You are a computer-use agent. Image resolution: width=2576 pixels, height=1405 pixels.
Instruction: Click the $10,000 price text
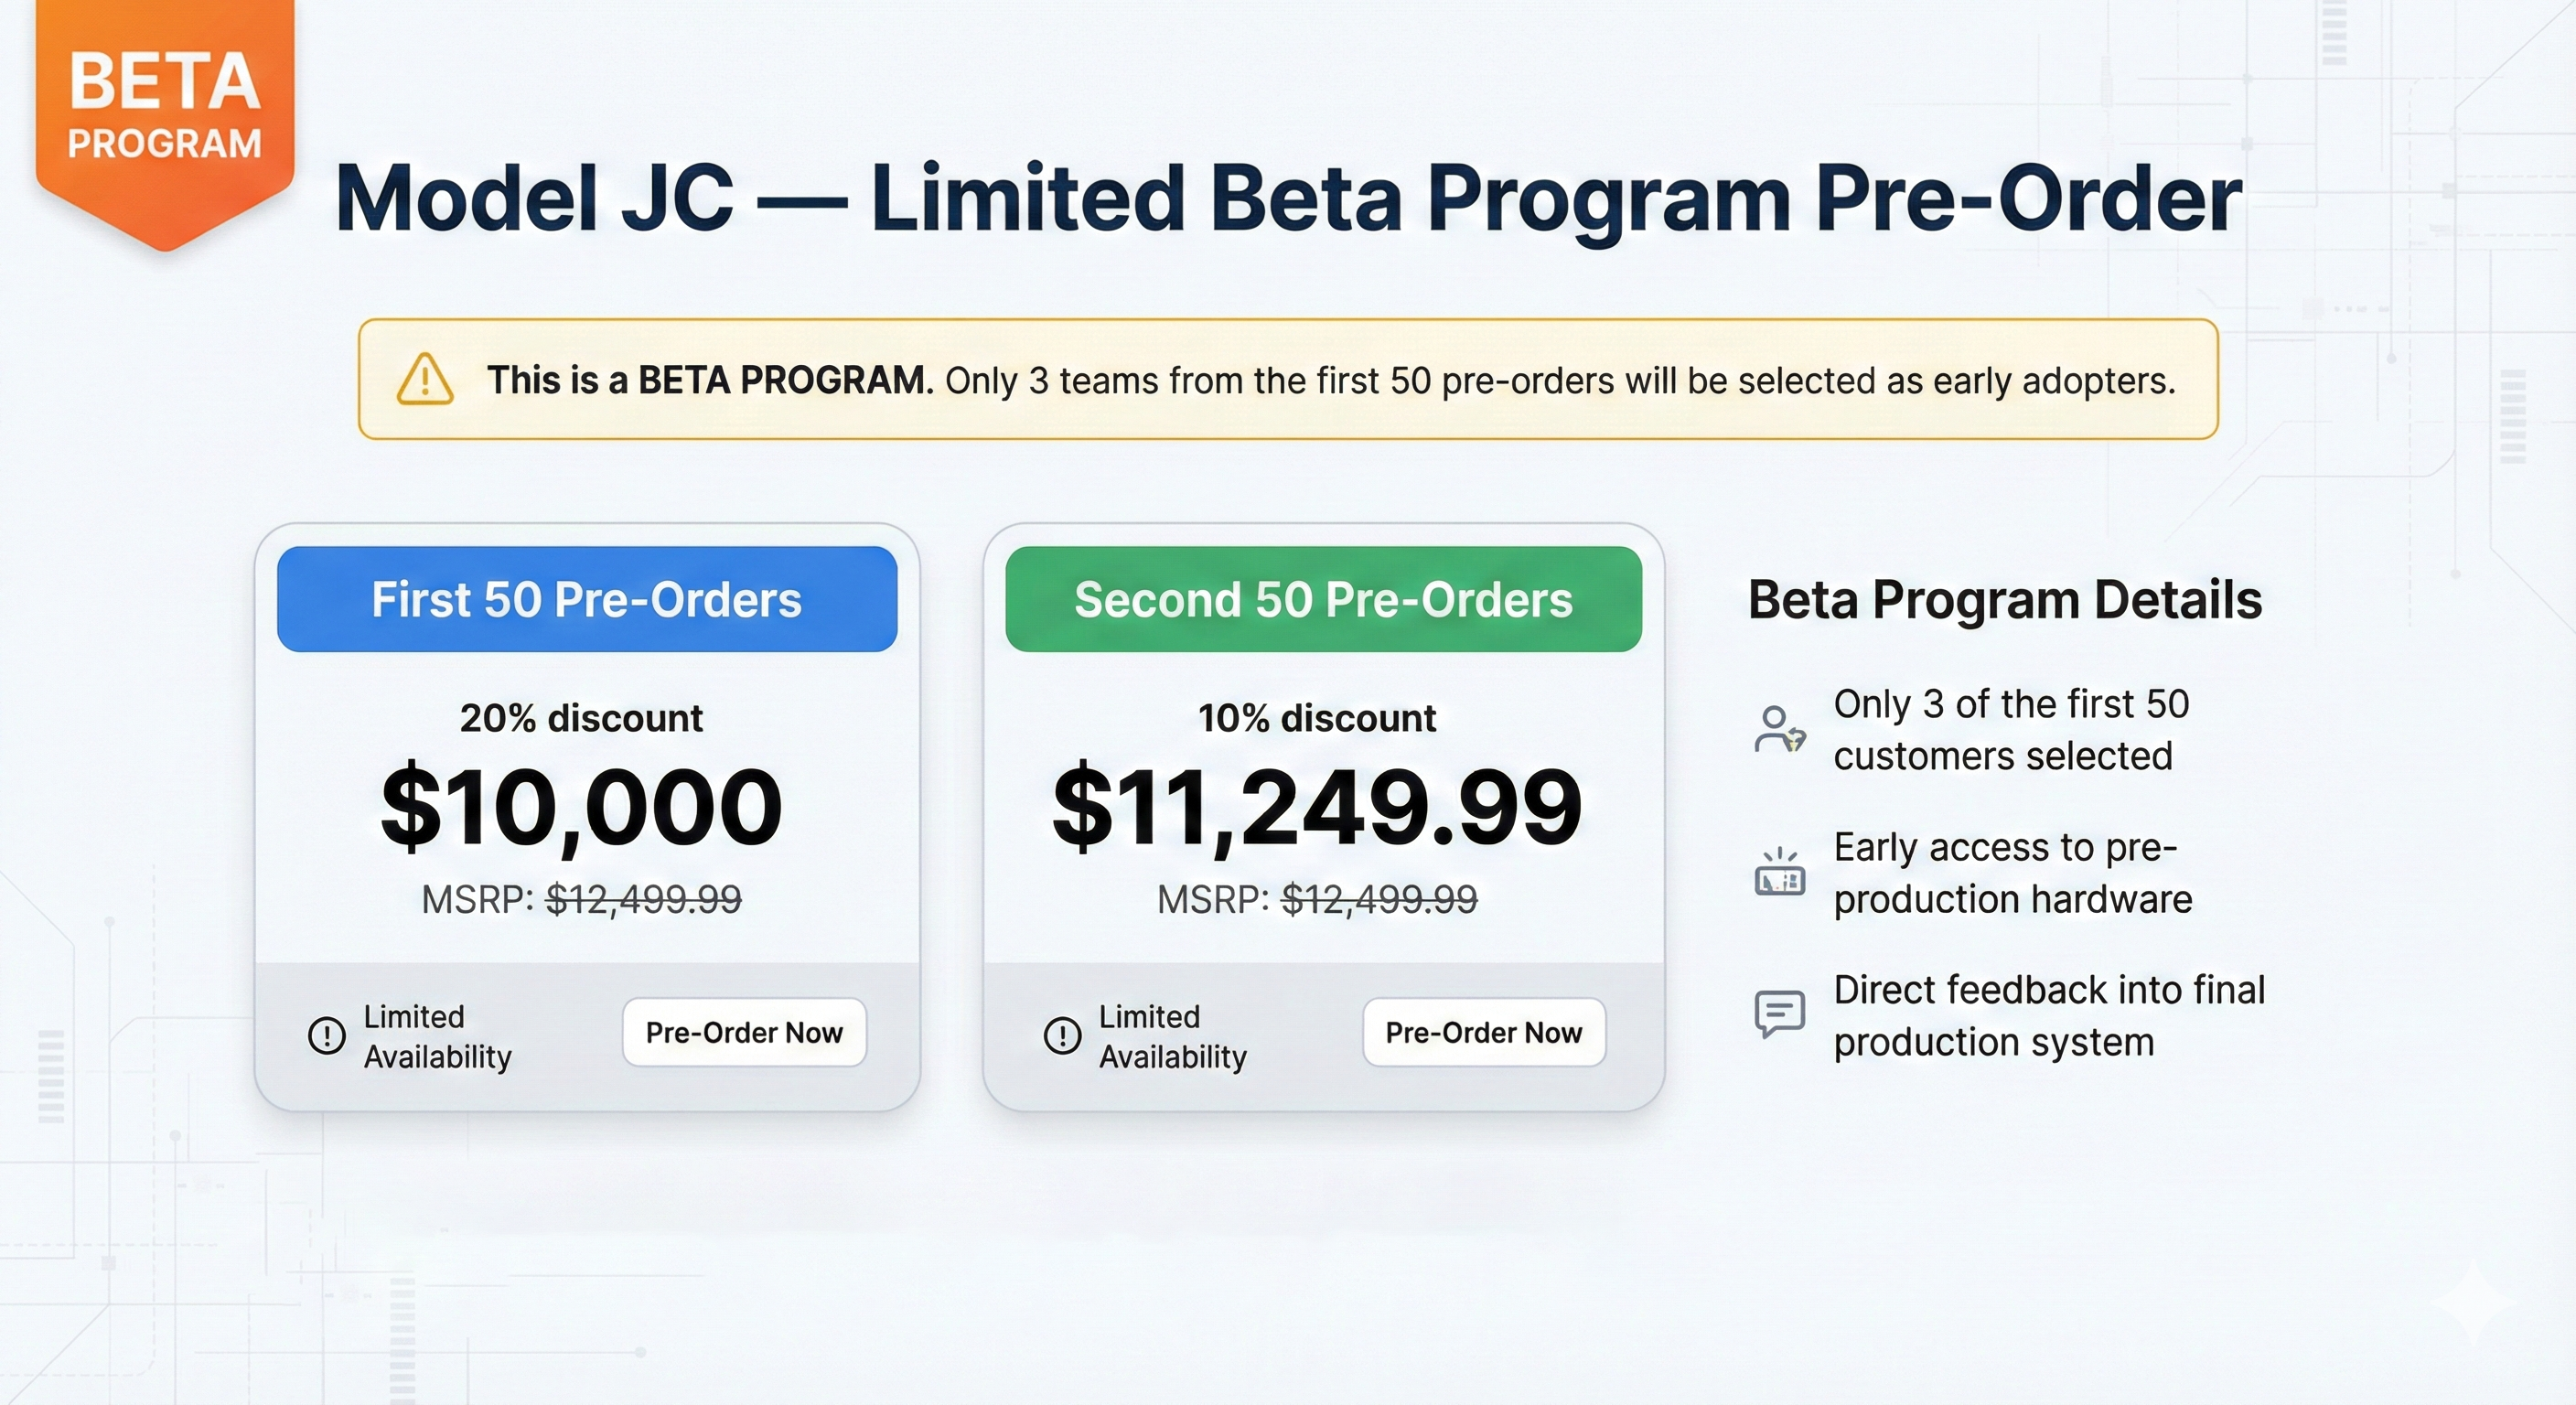click(x=581, y=808)
